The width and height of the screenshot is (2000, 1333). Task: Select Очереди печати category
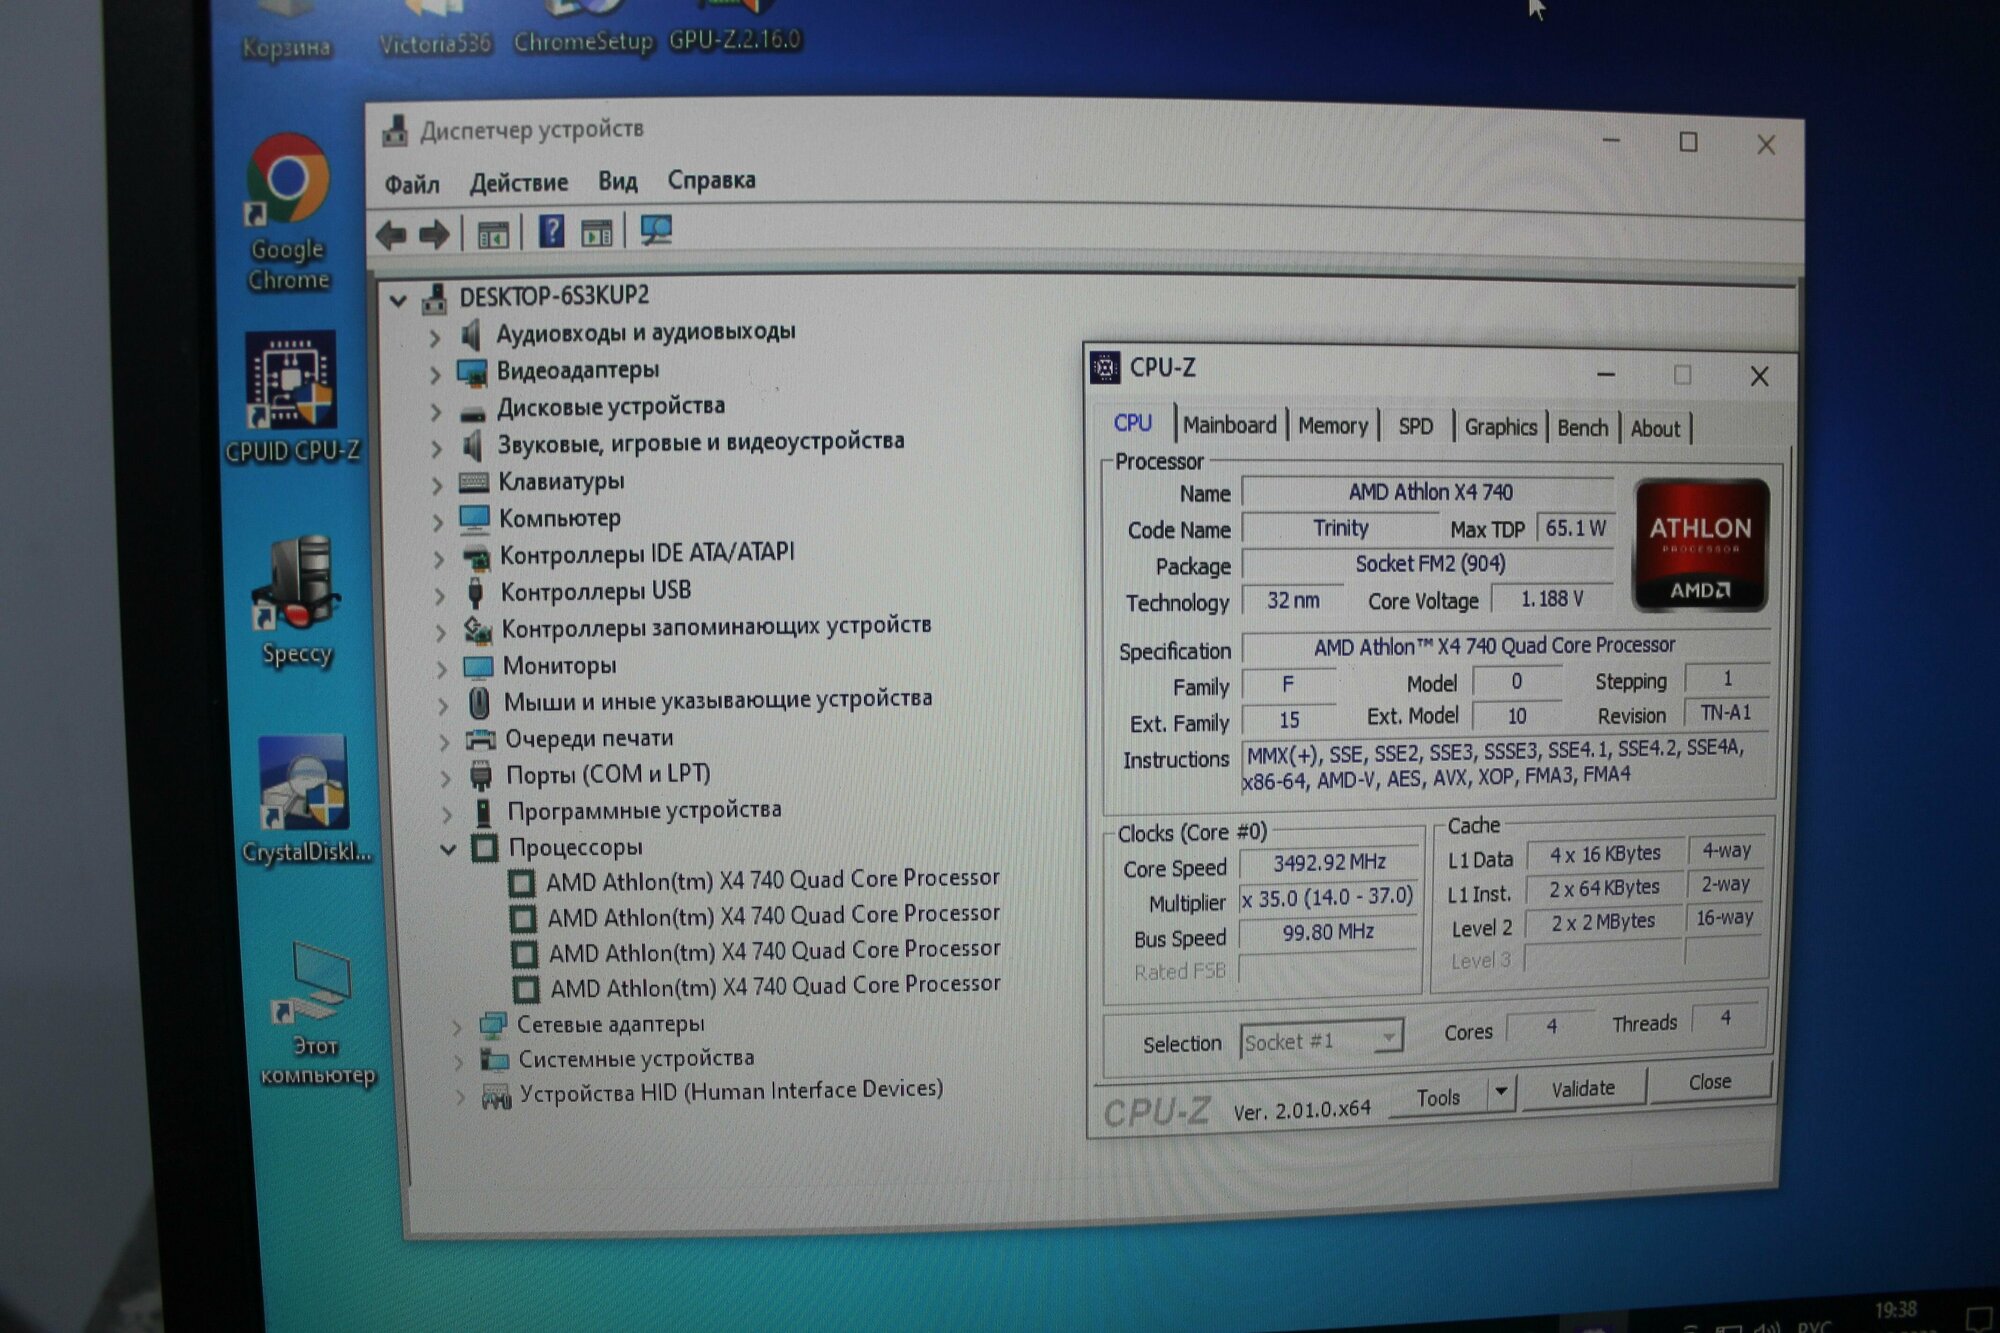tap(588, 739)
